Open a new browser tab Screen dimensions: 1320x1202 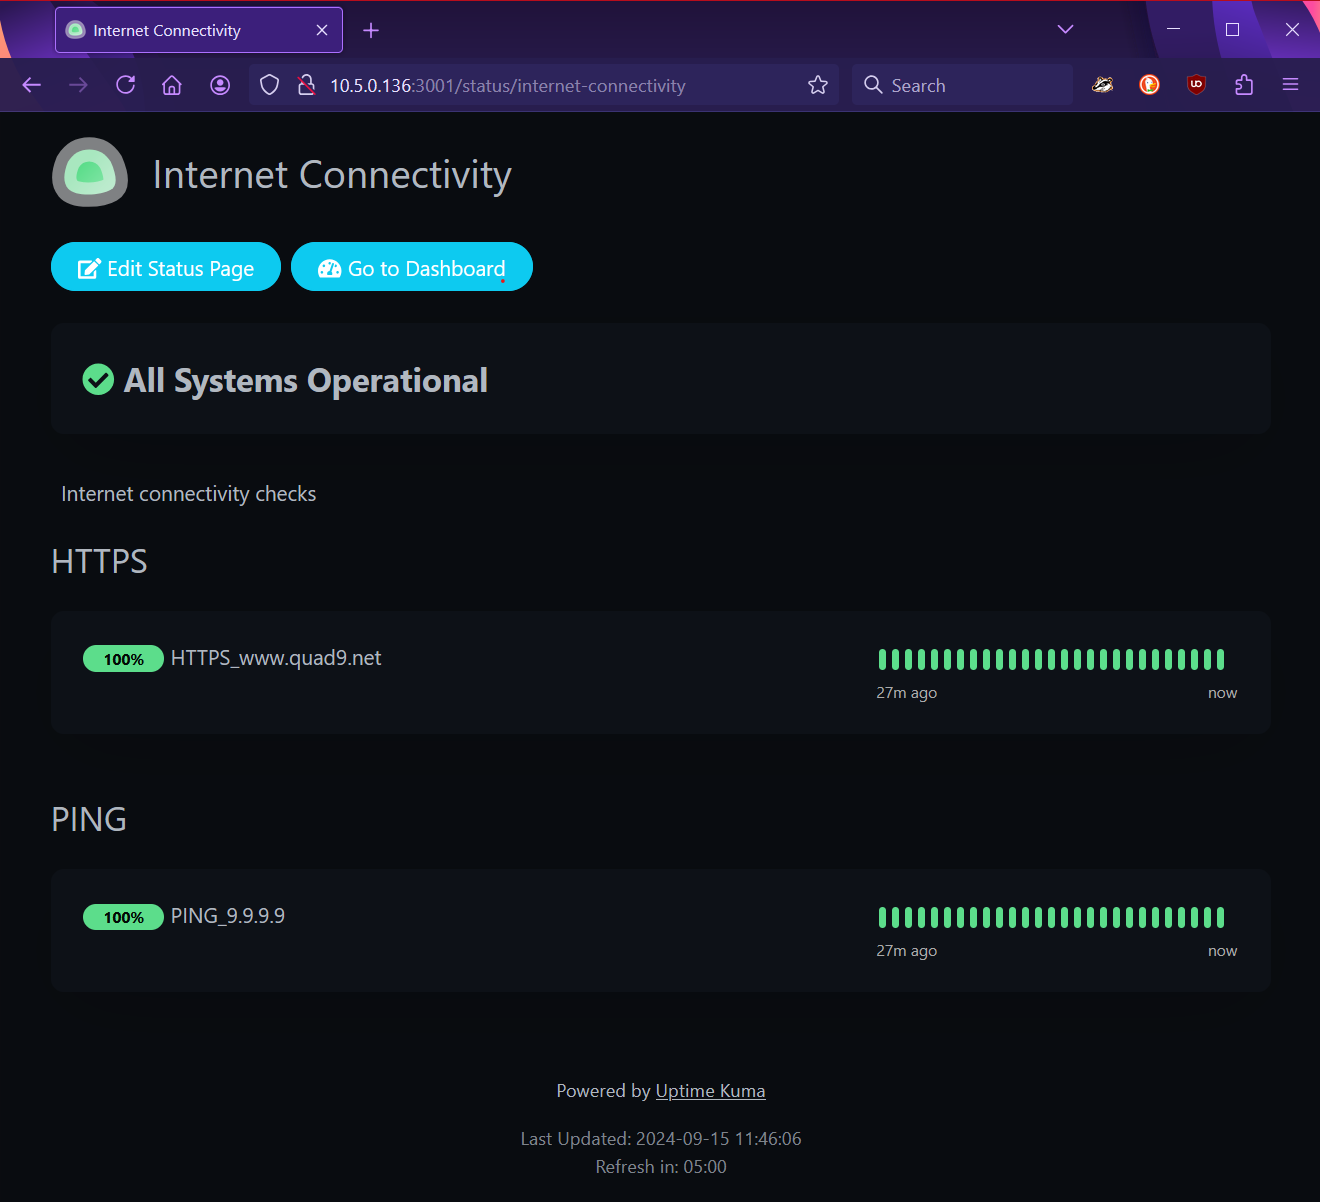pos(371,30)
